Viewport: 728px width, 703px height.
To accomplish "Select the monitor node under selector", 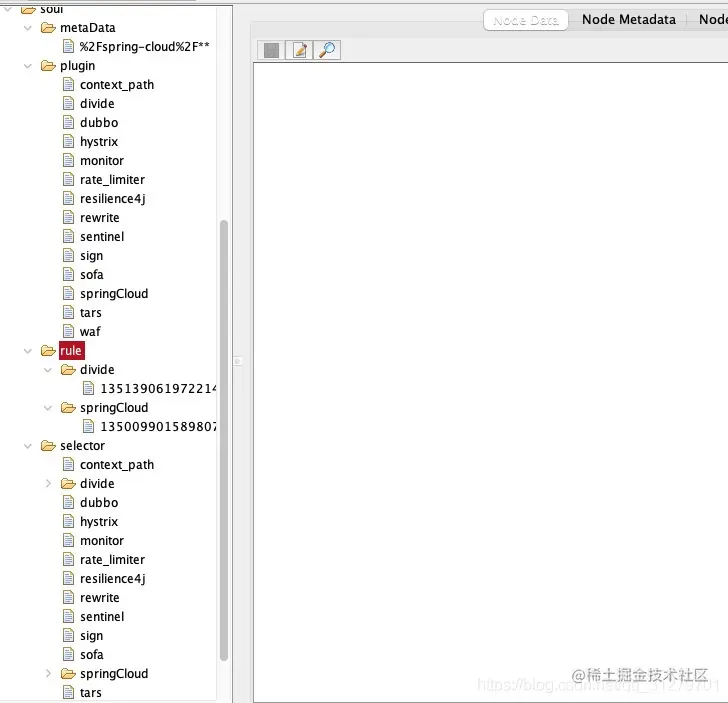I will 102,541.
